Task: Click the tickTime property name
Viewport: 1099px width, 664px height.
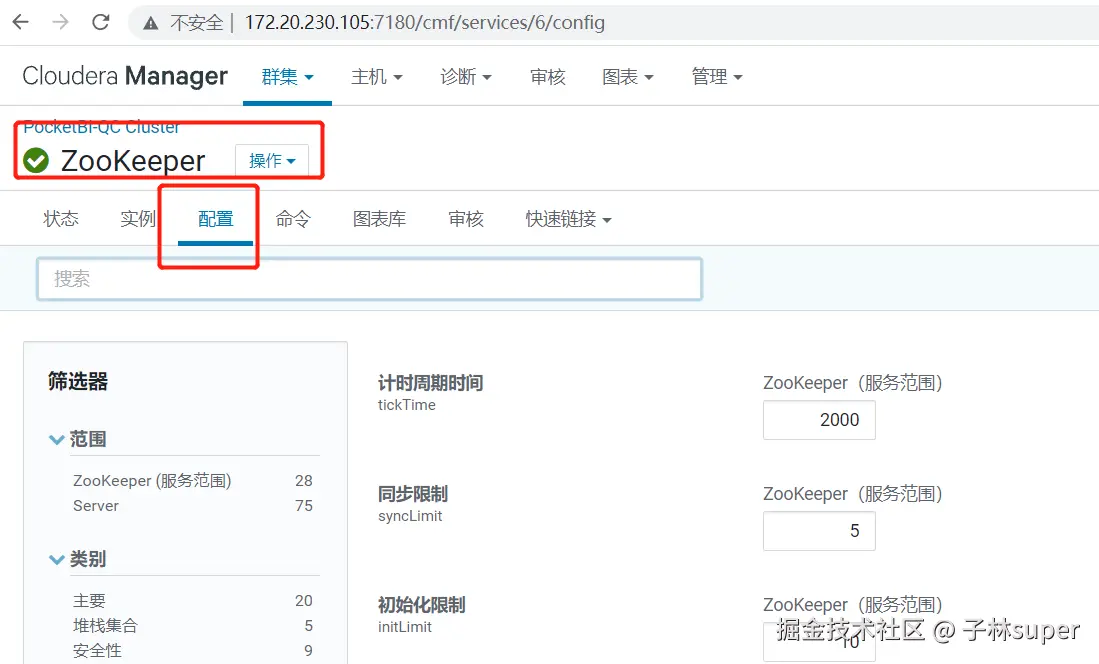Action: 407,405
